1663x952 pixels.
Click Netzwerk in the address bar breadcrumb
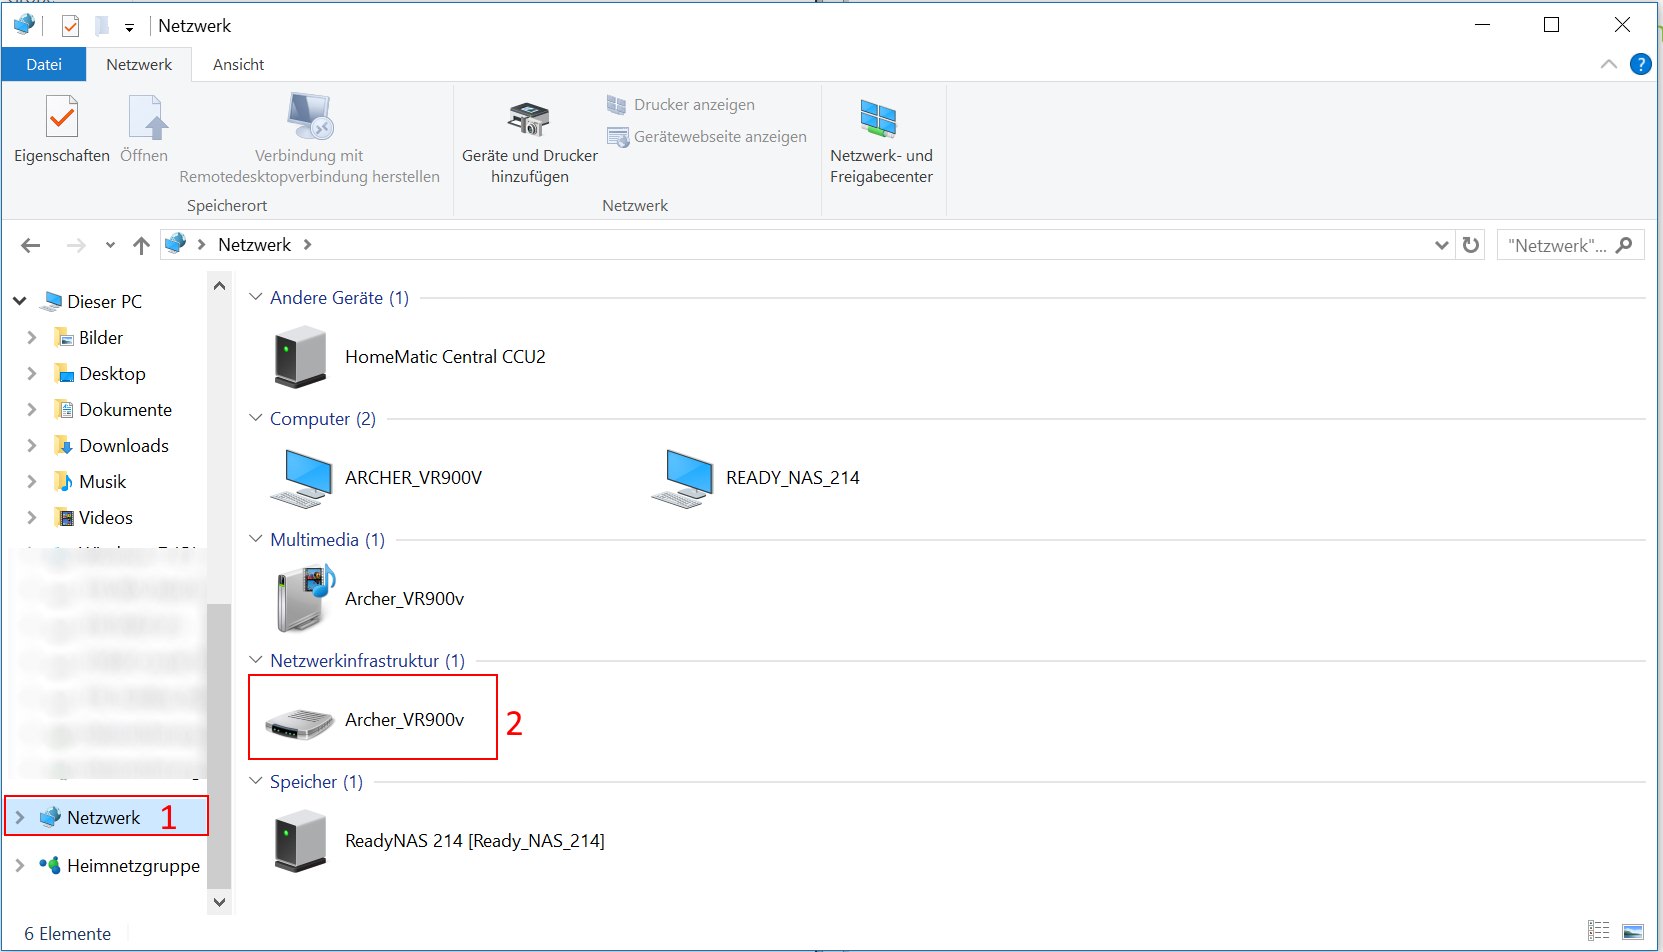[x=255, y=245]
